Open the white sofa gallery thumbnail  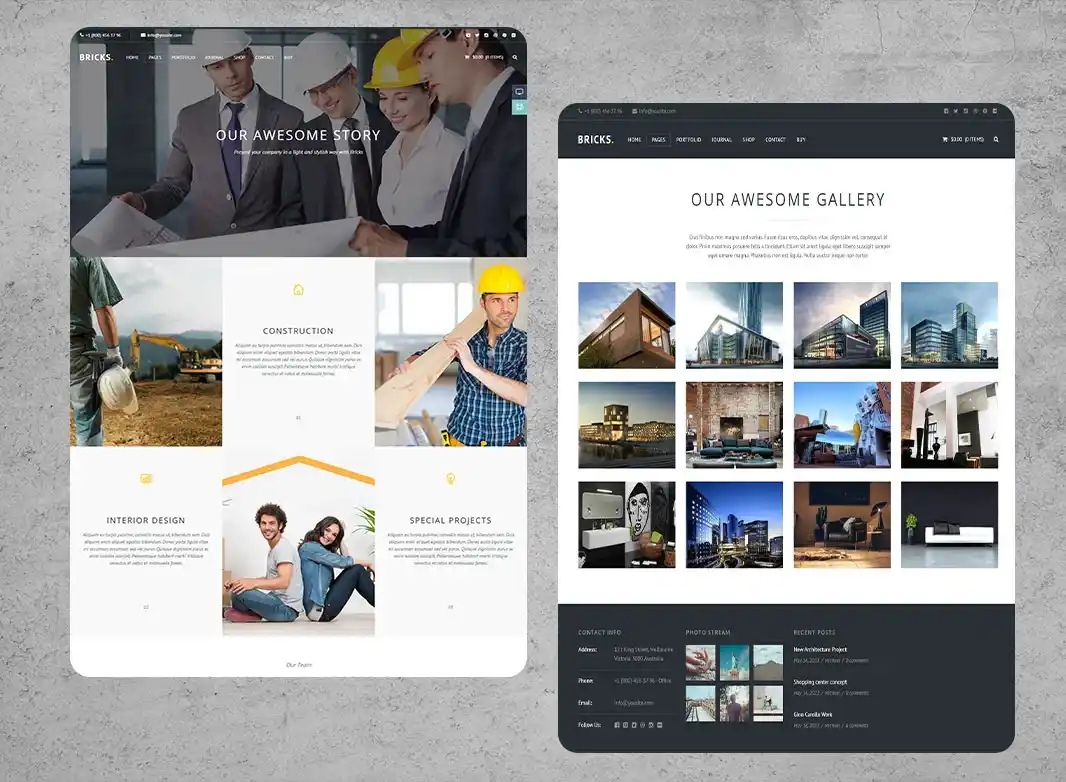pos(949,525)
